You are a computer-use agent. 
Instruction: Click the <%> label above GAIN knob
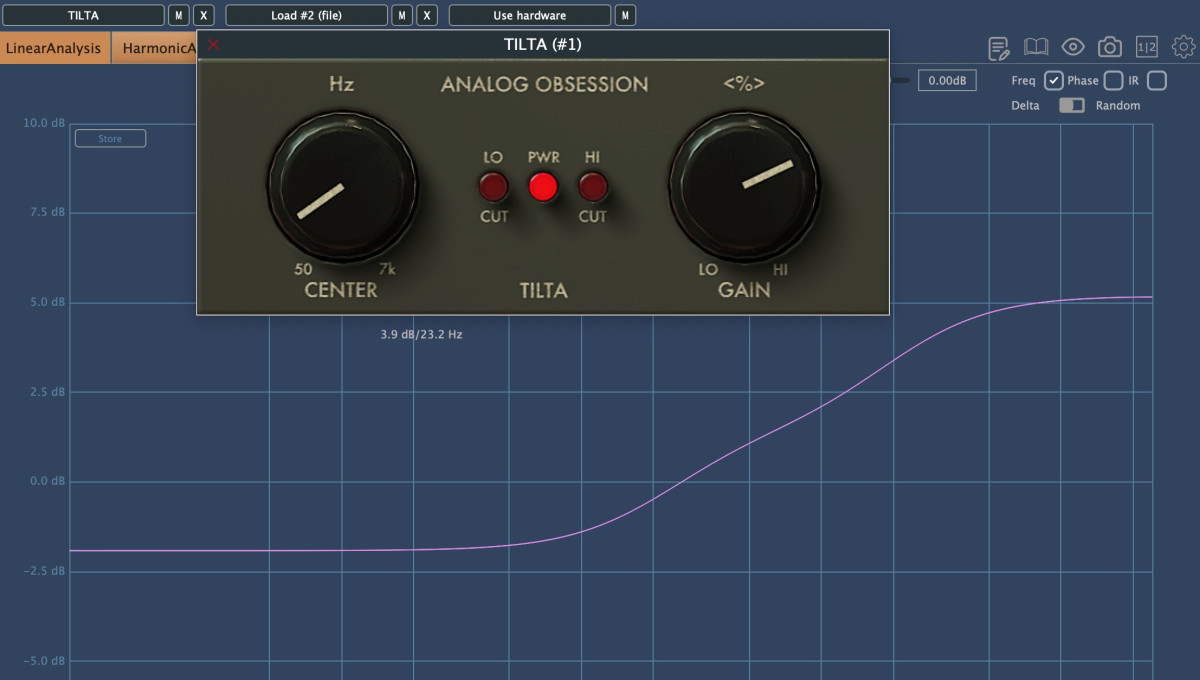click(744, 84)
